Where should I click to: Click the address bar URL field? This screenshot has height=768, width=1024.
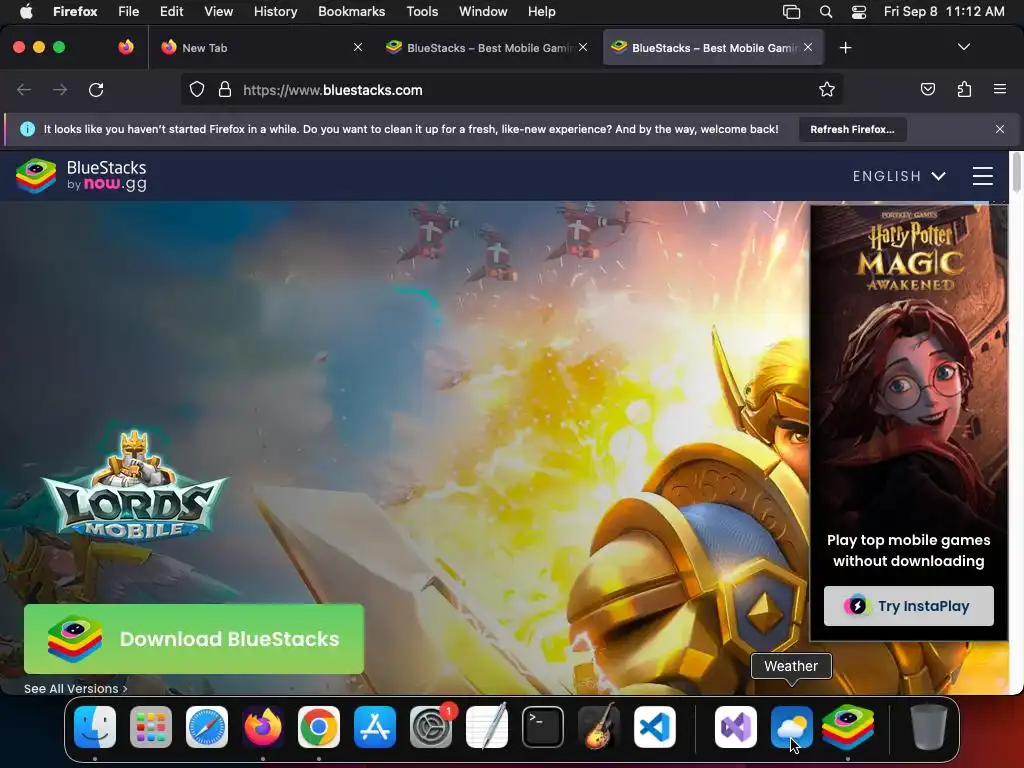tap(511, 89)
